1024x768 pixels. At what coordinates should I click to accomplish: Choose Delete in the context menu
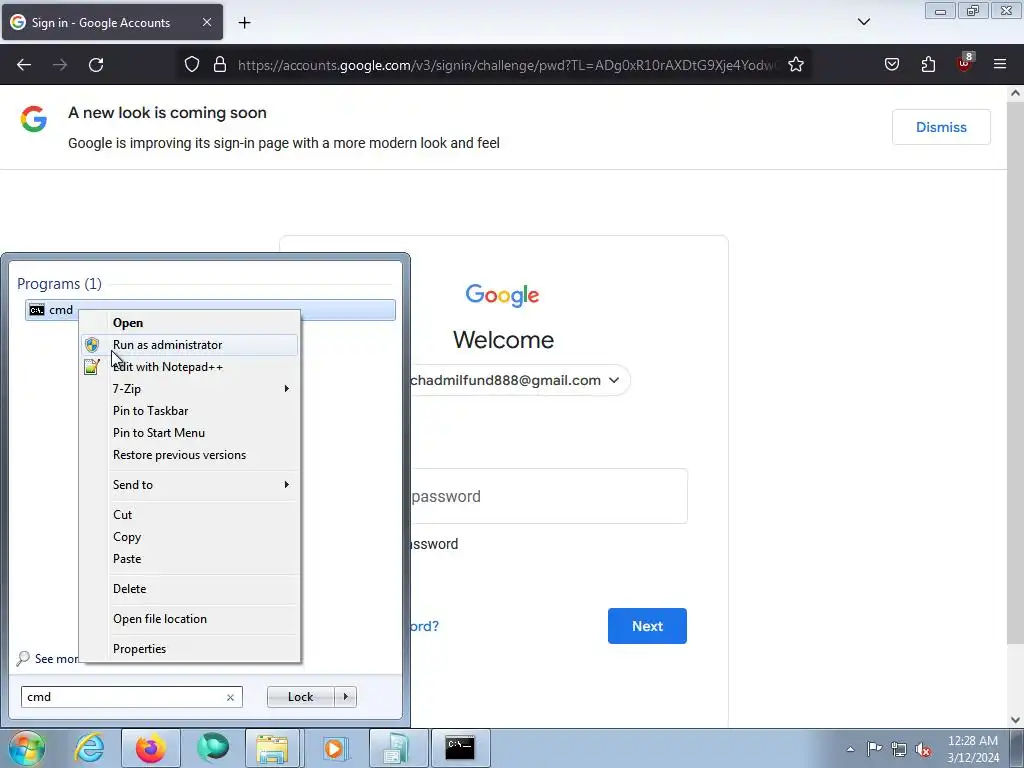pyautogui.click(x=189, y=589)
